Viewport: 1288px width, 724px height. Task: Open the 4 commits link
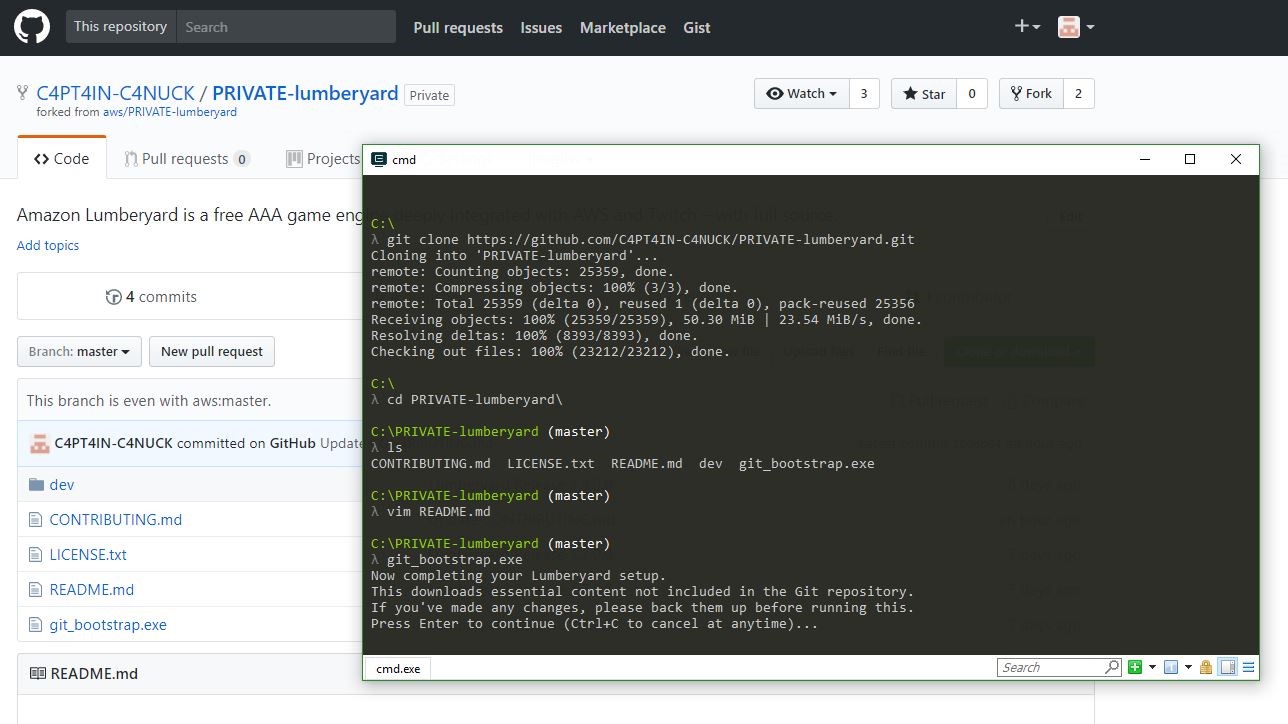click(x=151, y=297)
